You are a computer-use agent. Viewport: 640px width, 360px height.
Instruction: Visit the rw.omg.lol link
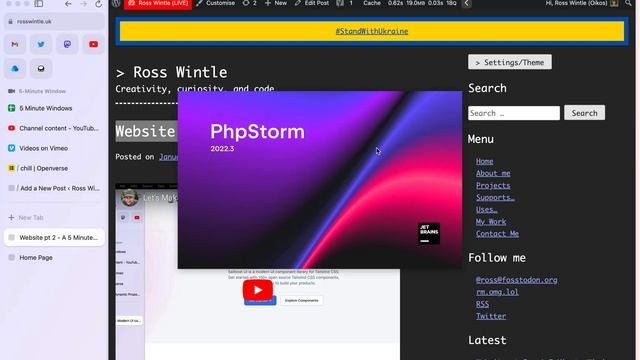(x=497, y=292)
